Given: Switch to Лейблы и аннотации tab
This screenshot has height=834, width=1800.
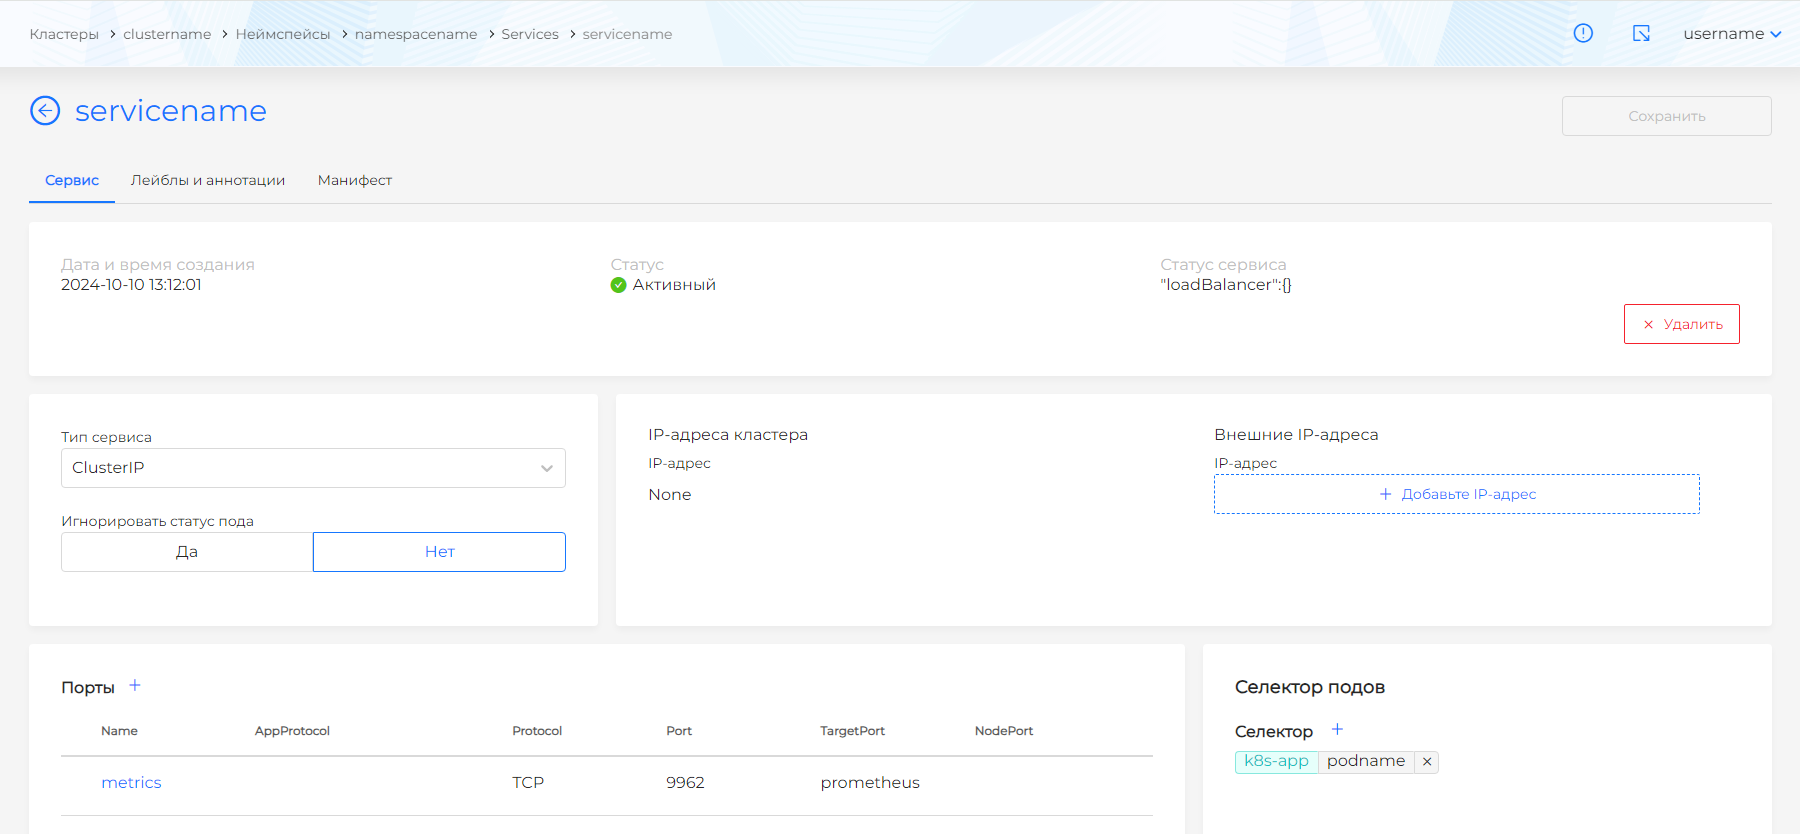Looking at the screenshot, I should [208, 181].
